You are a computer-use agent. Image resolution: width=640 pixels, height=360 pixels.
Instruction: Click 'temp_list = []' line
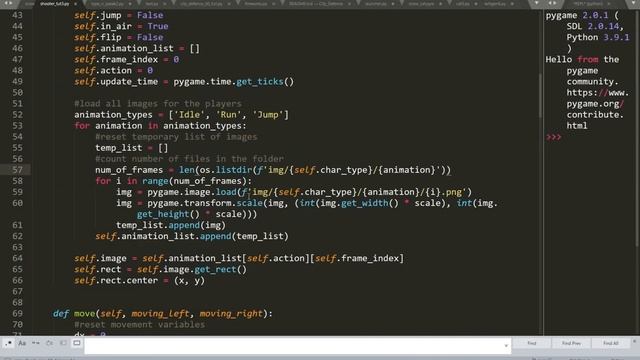point(131,148)
